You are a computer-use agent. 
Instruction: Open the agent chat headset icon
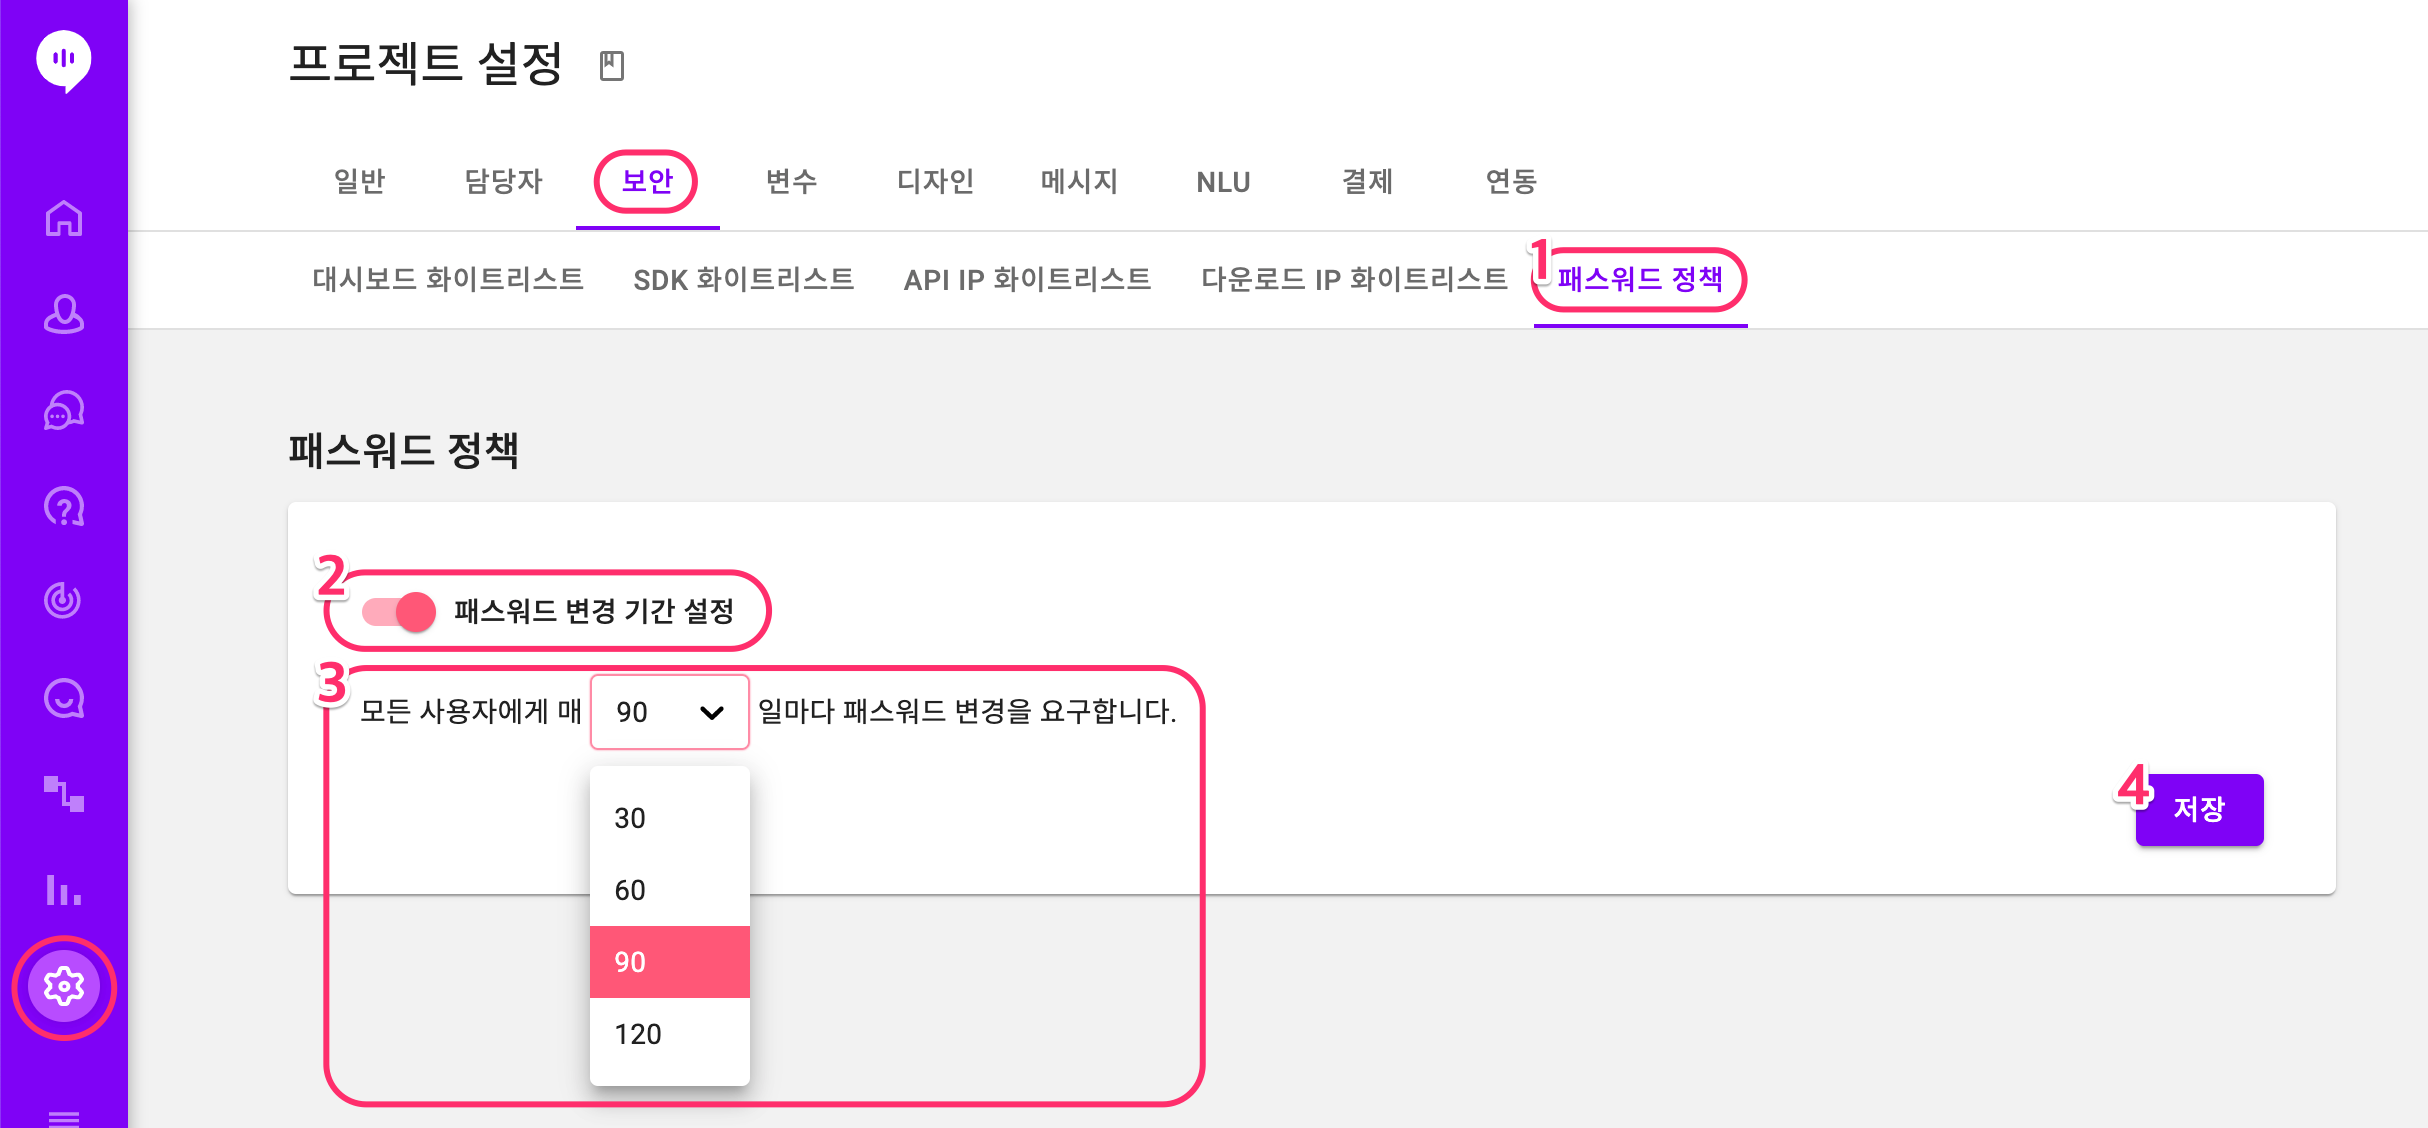[x=64, y=410]
